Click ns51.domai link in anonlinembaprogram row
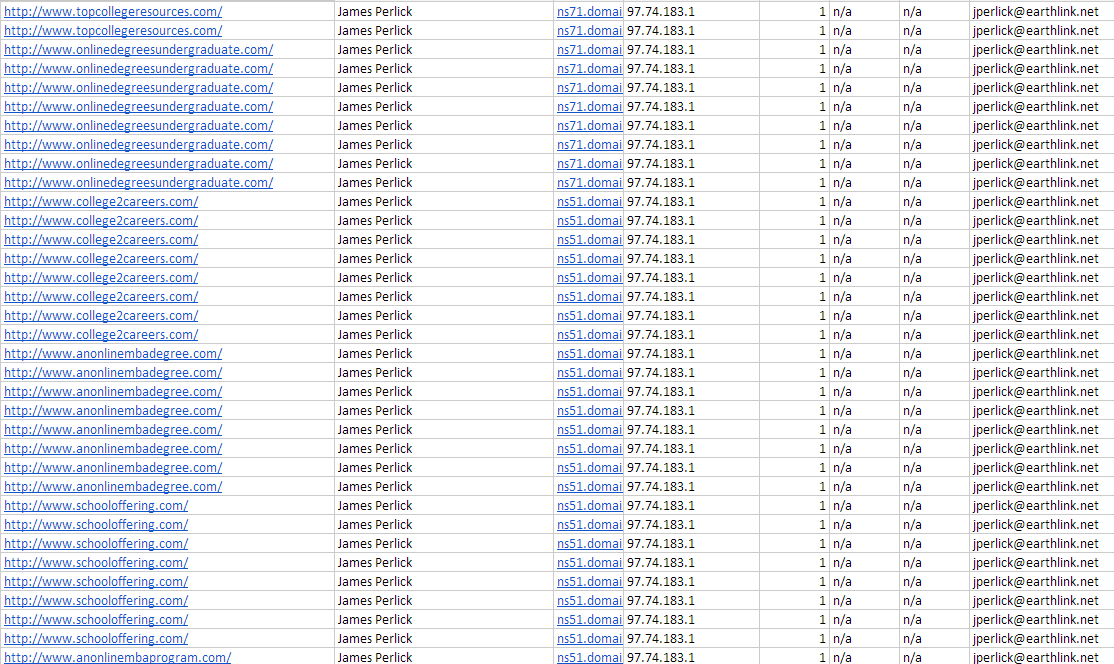 [589, 658]
